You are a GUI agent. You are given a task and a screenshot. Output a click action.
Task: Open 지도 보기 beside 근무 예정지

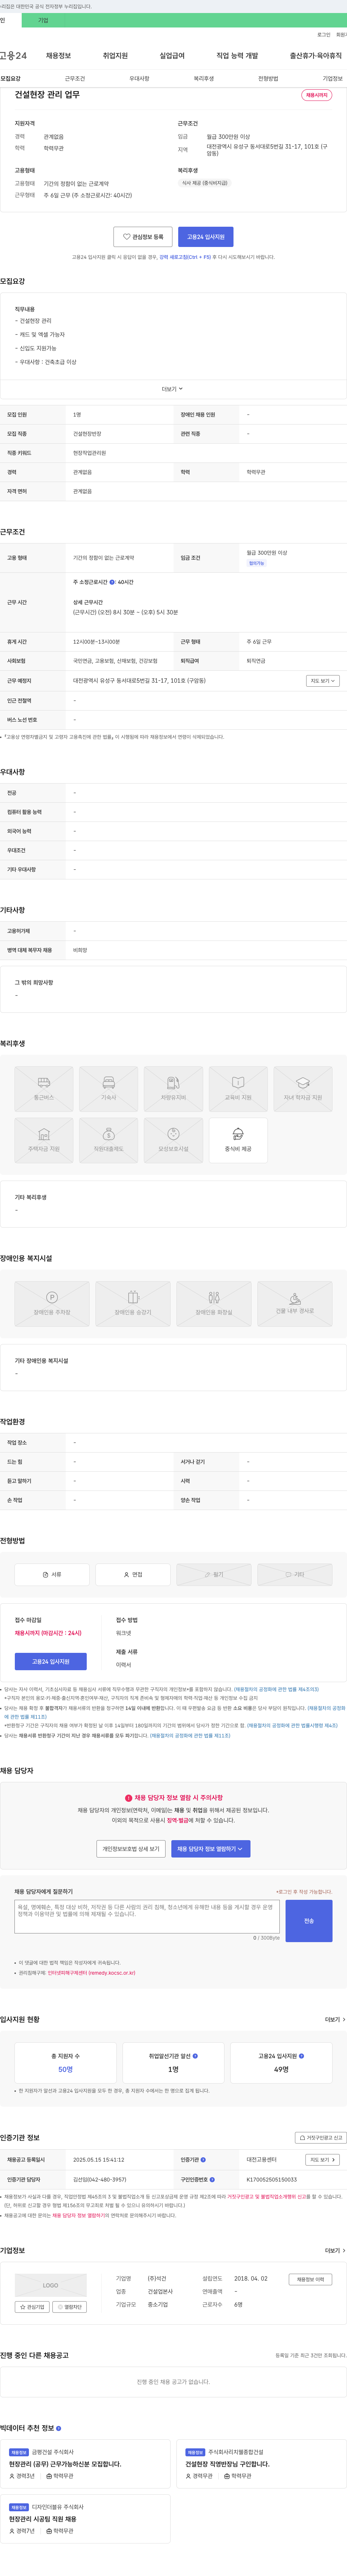coord(323,681)
